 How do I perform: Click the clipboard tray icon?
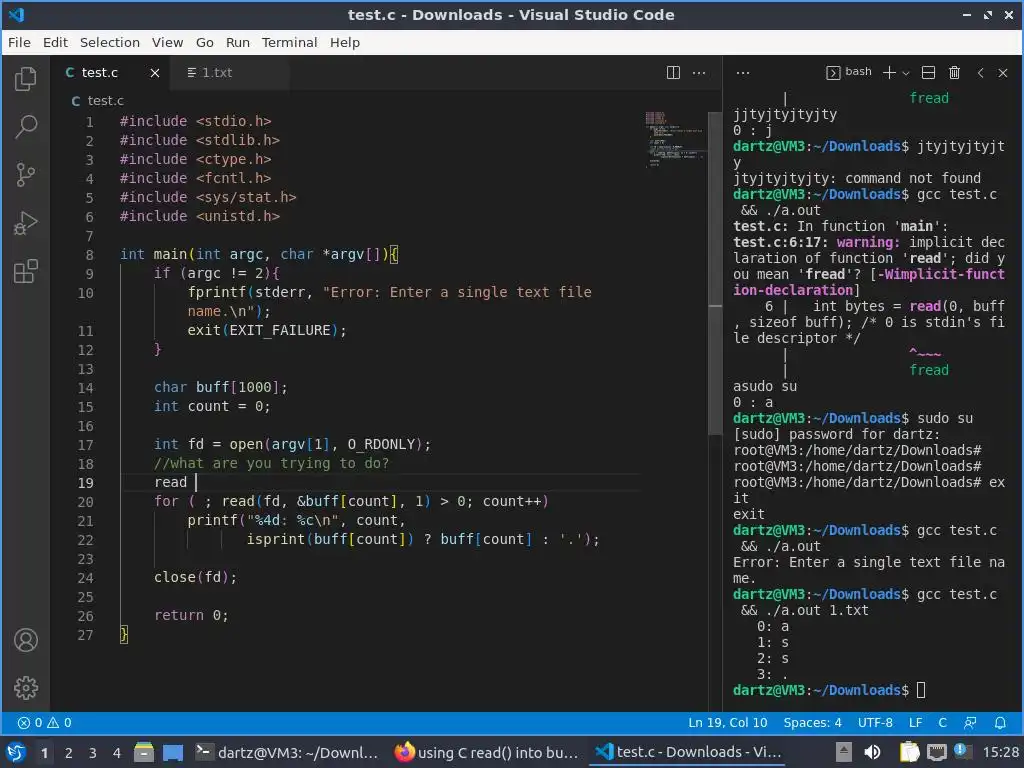coord(910,752)
